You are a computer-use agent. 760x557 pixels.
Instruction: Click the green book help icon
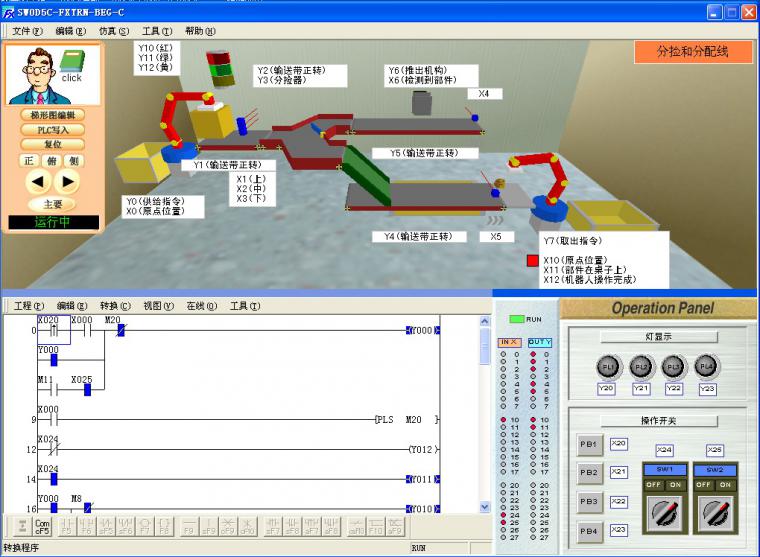point(71,64)
